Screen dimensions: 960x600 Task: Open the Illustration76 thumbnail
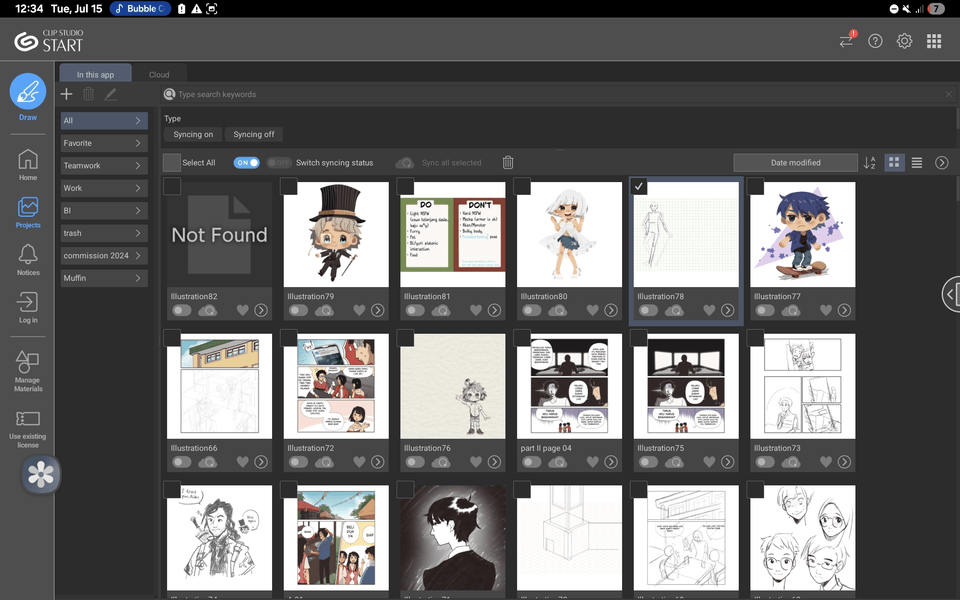[452, 386]
